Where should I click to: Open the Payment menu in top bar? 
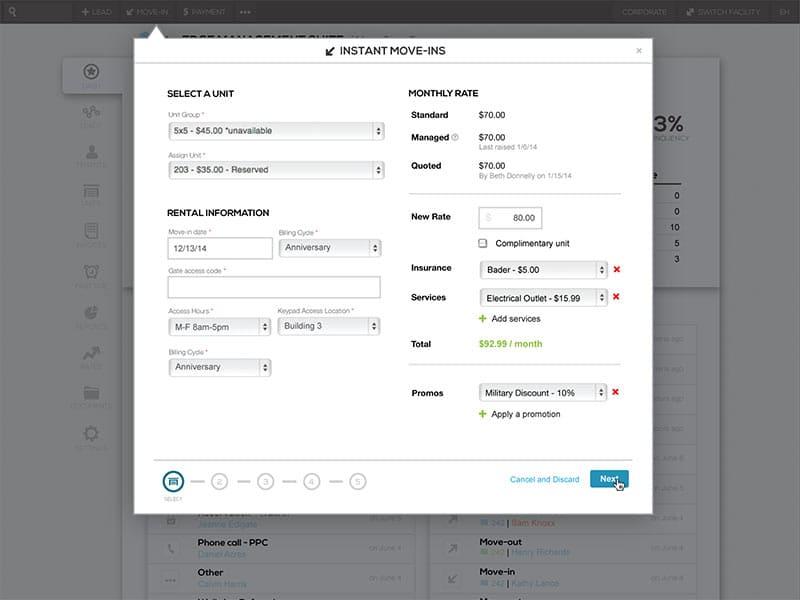coord(204,12)
